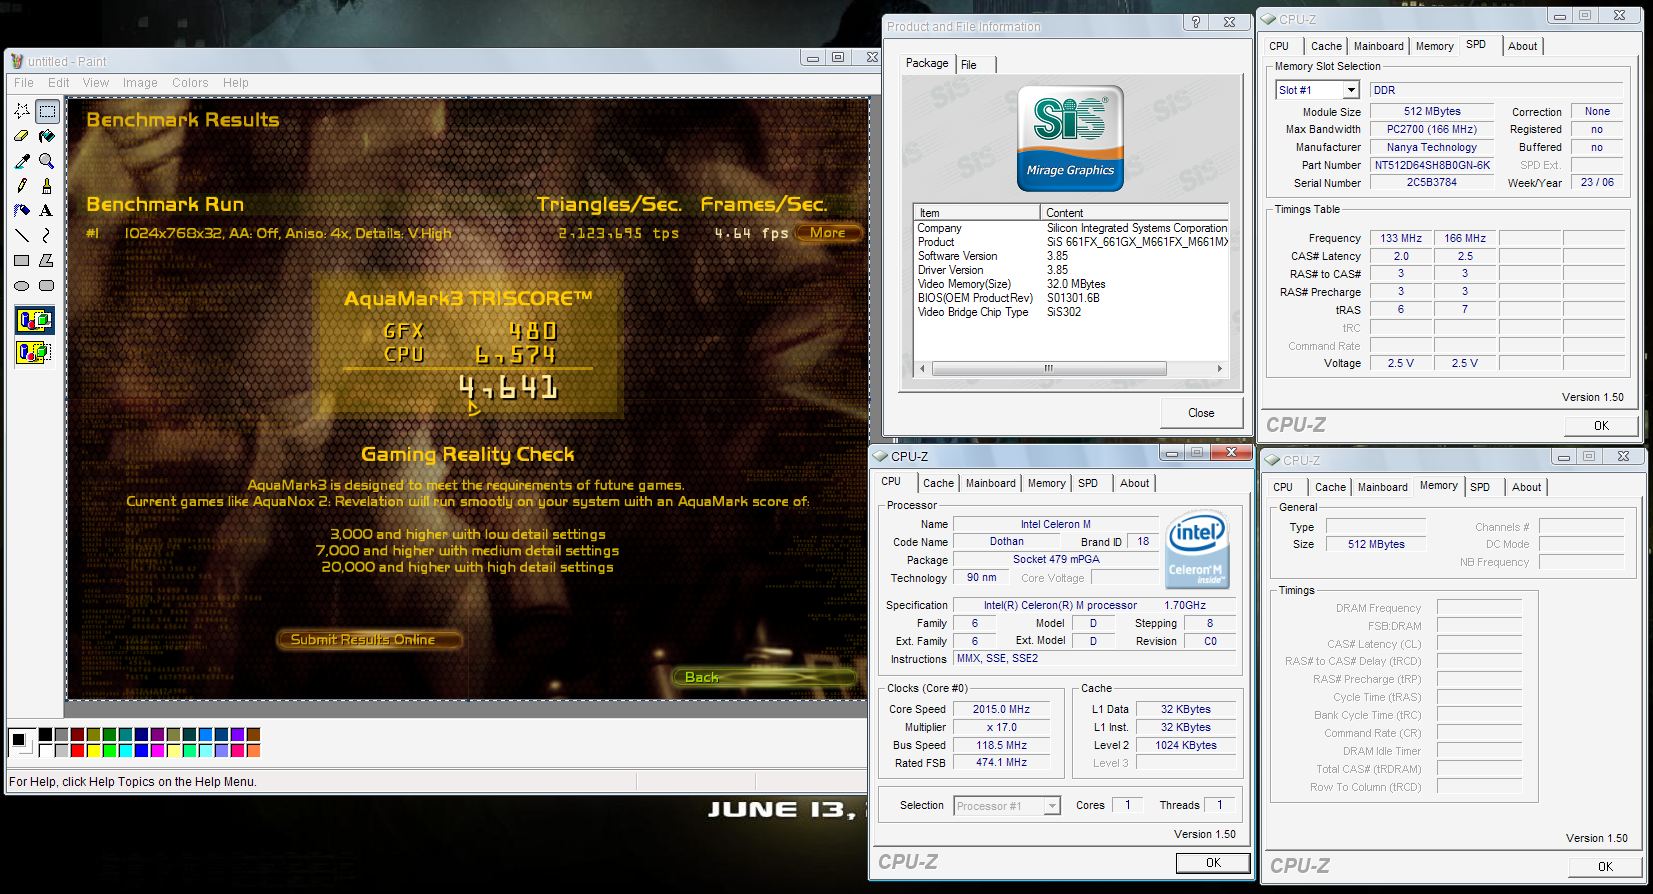
Task: Pick the Fill With Color bucket tool
Action: pos(46,136)
